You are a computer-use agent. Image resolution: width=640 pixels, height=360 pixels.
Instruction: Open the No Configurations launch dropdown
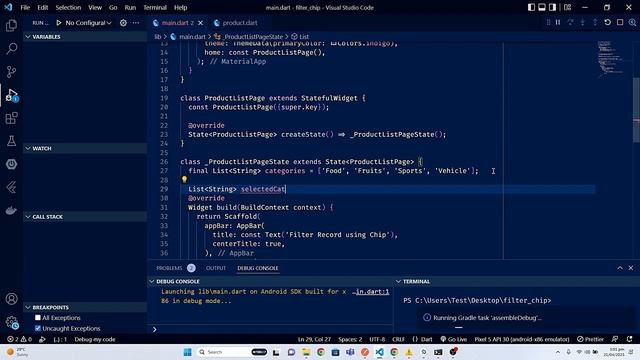pyautogui.click(x=88, y=23)
